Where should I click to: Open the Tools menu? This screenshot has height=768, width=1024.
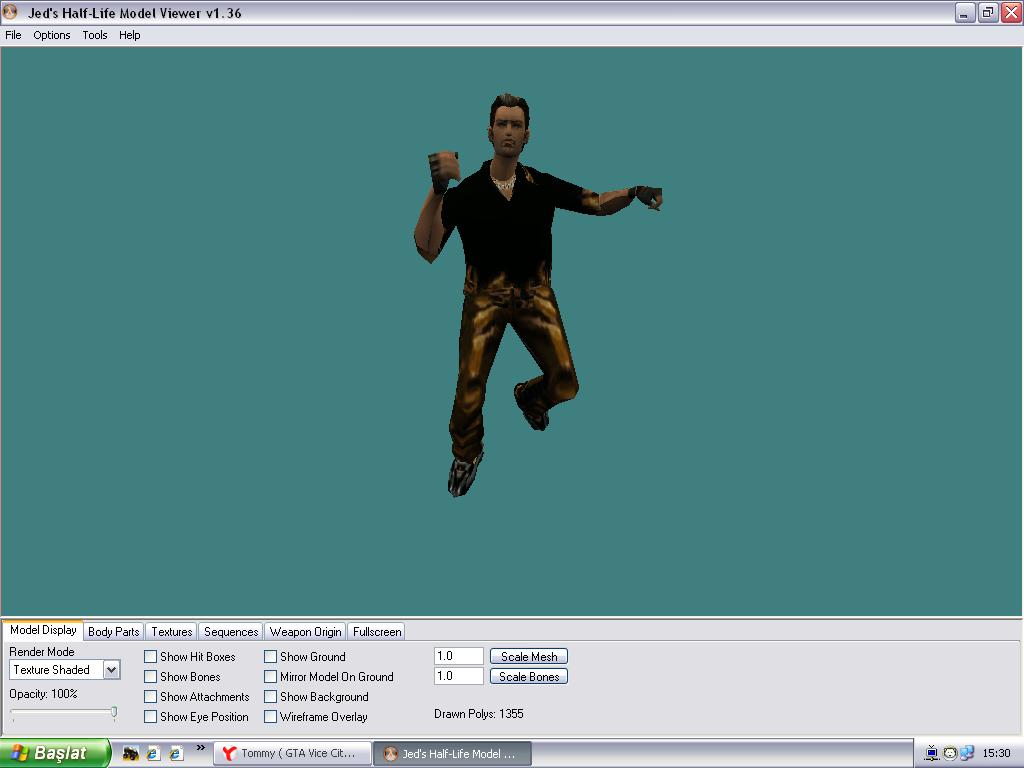tap(95, 35)
